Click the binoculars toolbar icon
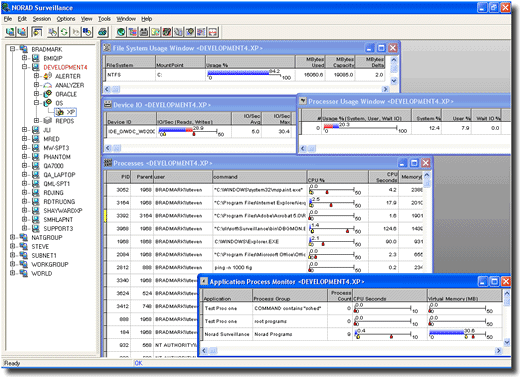The width and height of the screenshot is (521, 377). click(x=103, y=32)
